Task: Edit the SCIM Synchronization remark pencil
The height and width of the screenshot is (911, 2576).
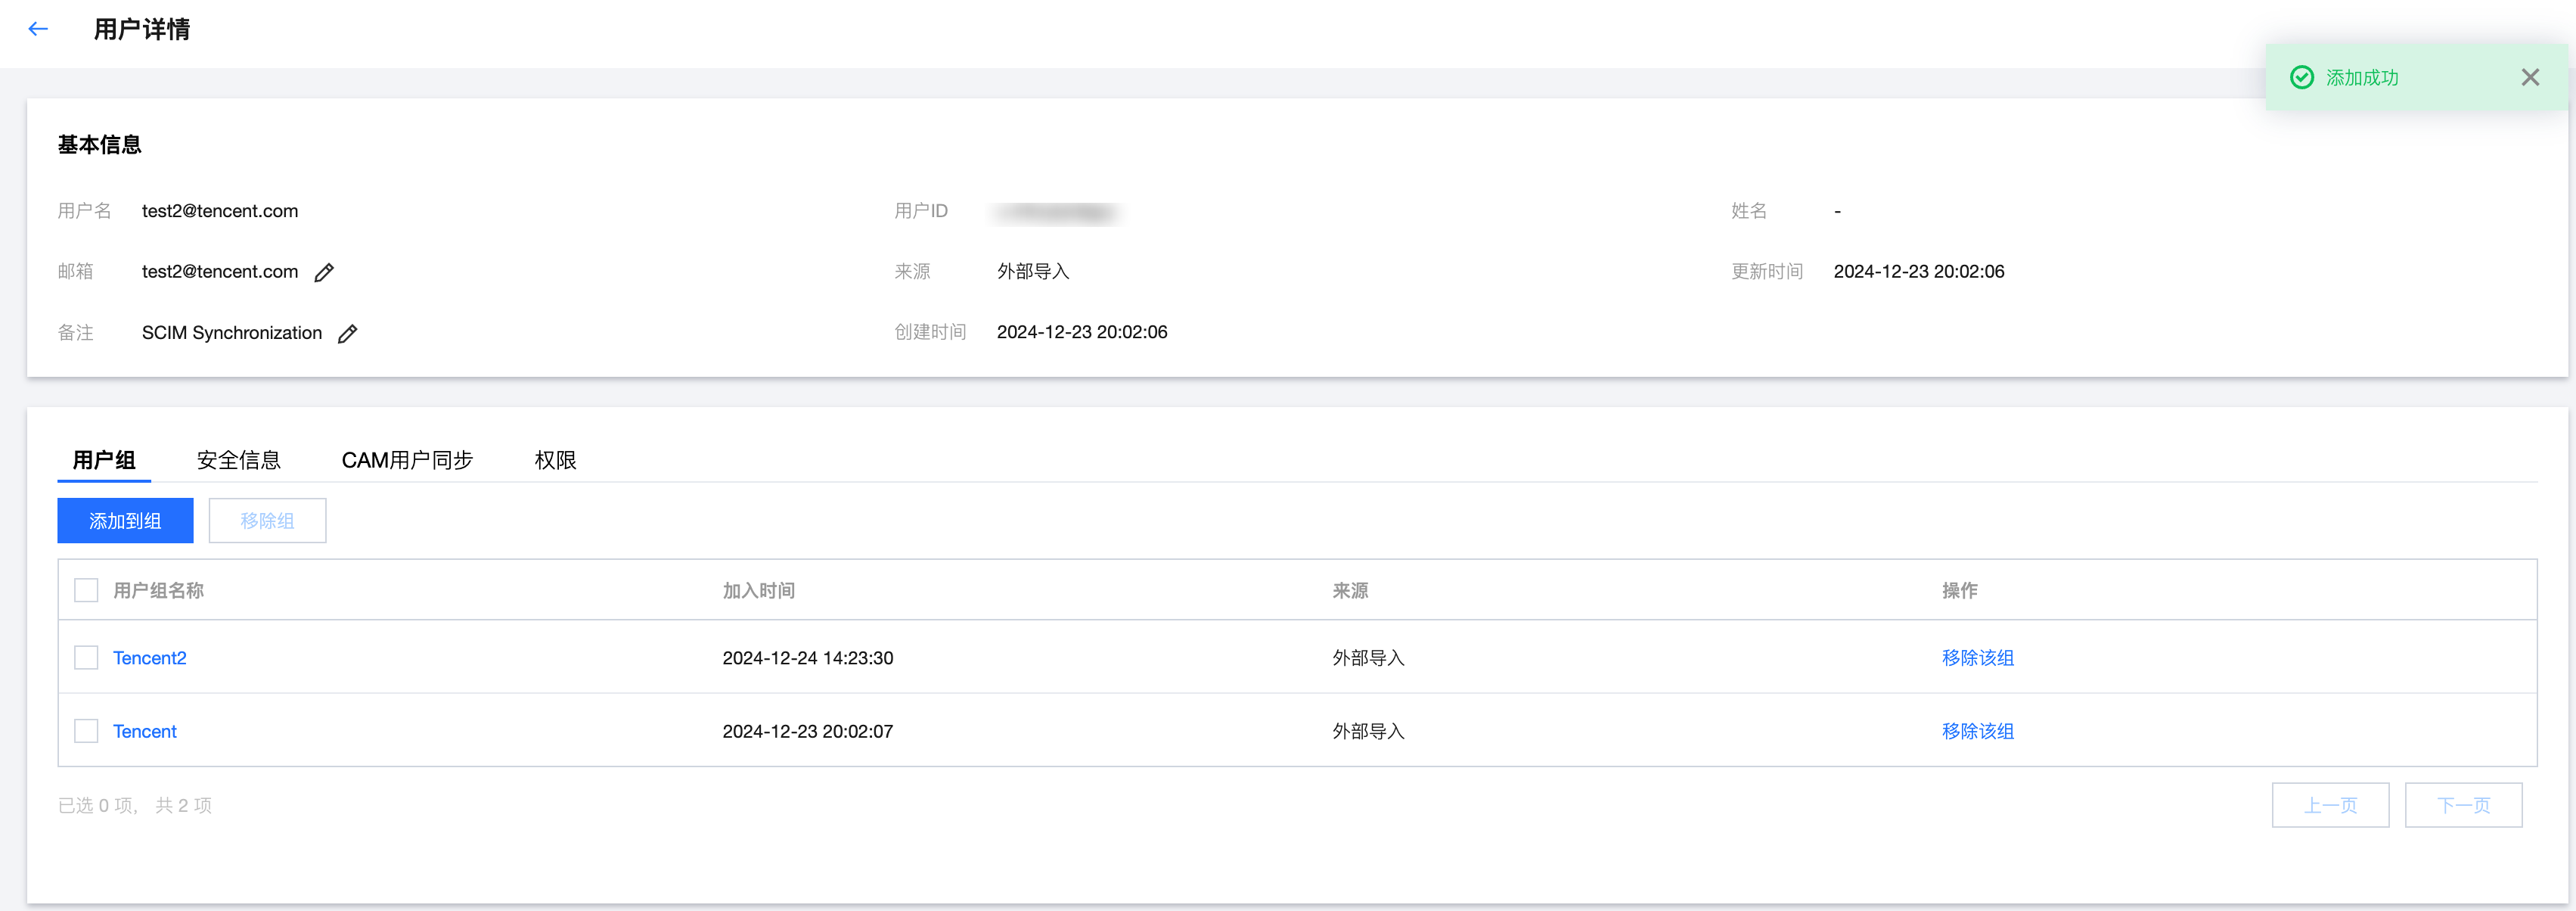Action: (347, 334)
